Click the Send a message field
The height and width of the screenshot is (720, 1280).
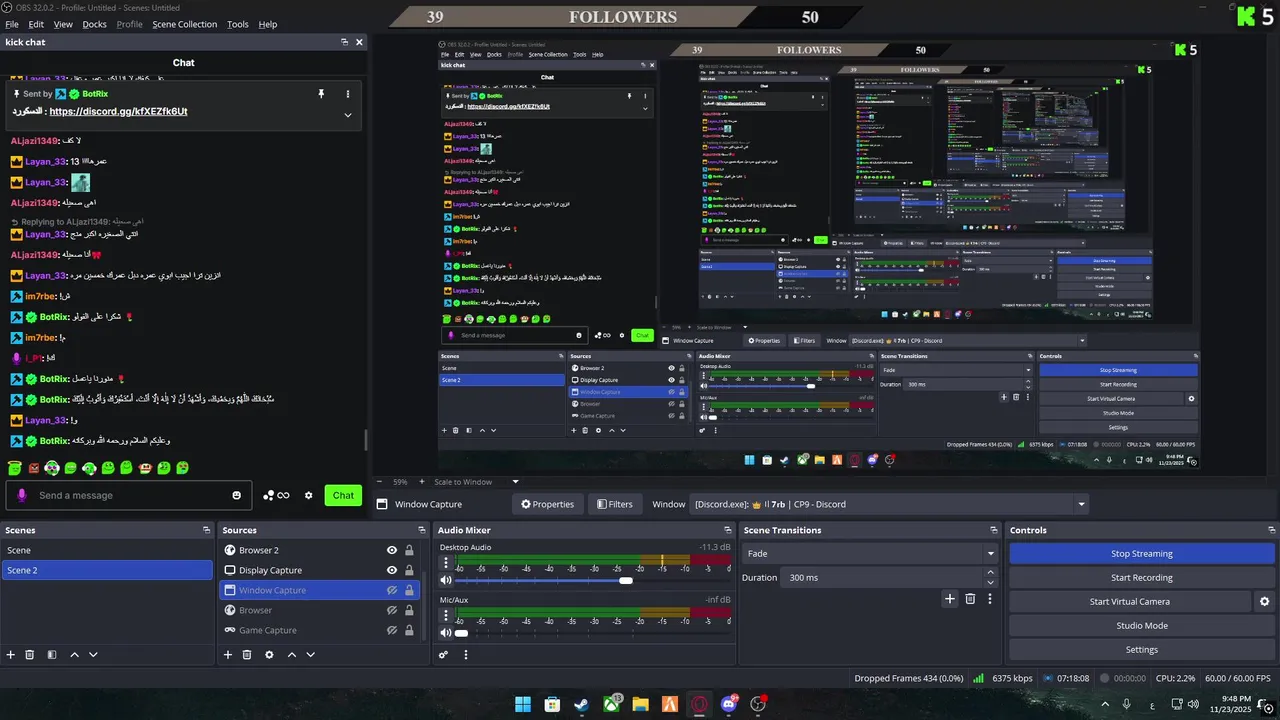tap(130, 495)
